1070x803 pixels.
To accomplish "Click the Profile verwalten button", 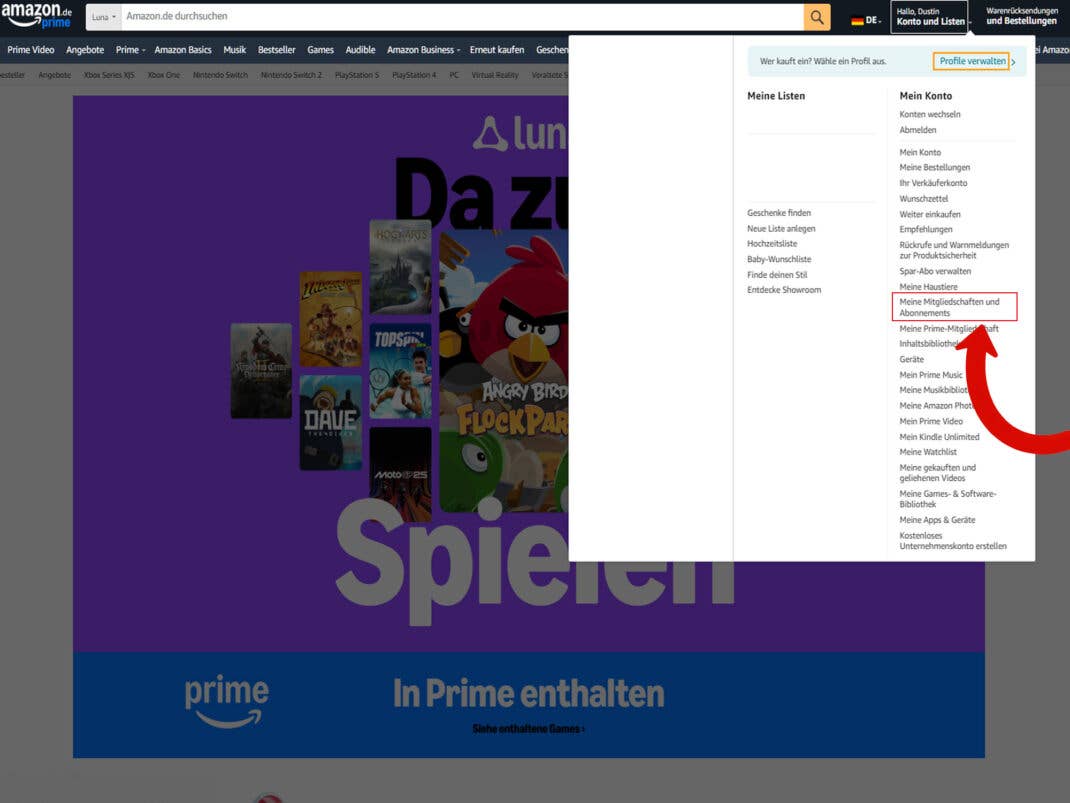I will [972, 61].
